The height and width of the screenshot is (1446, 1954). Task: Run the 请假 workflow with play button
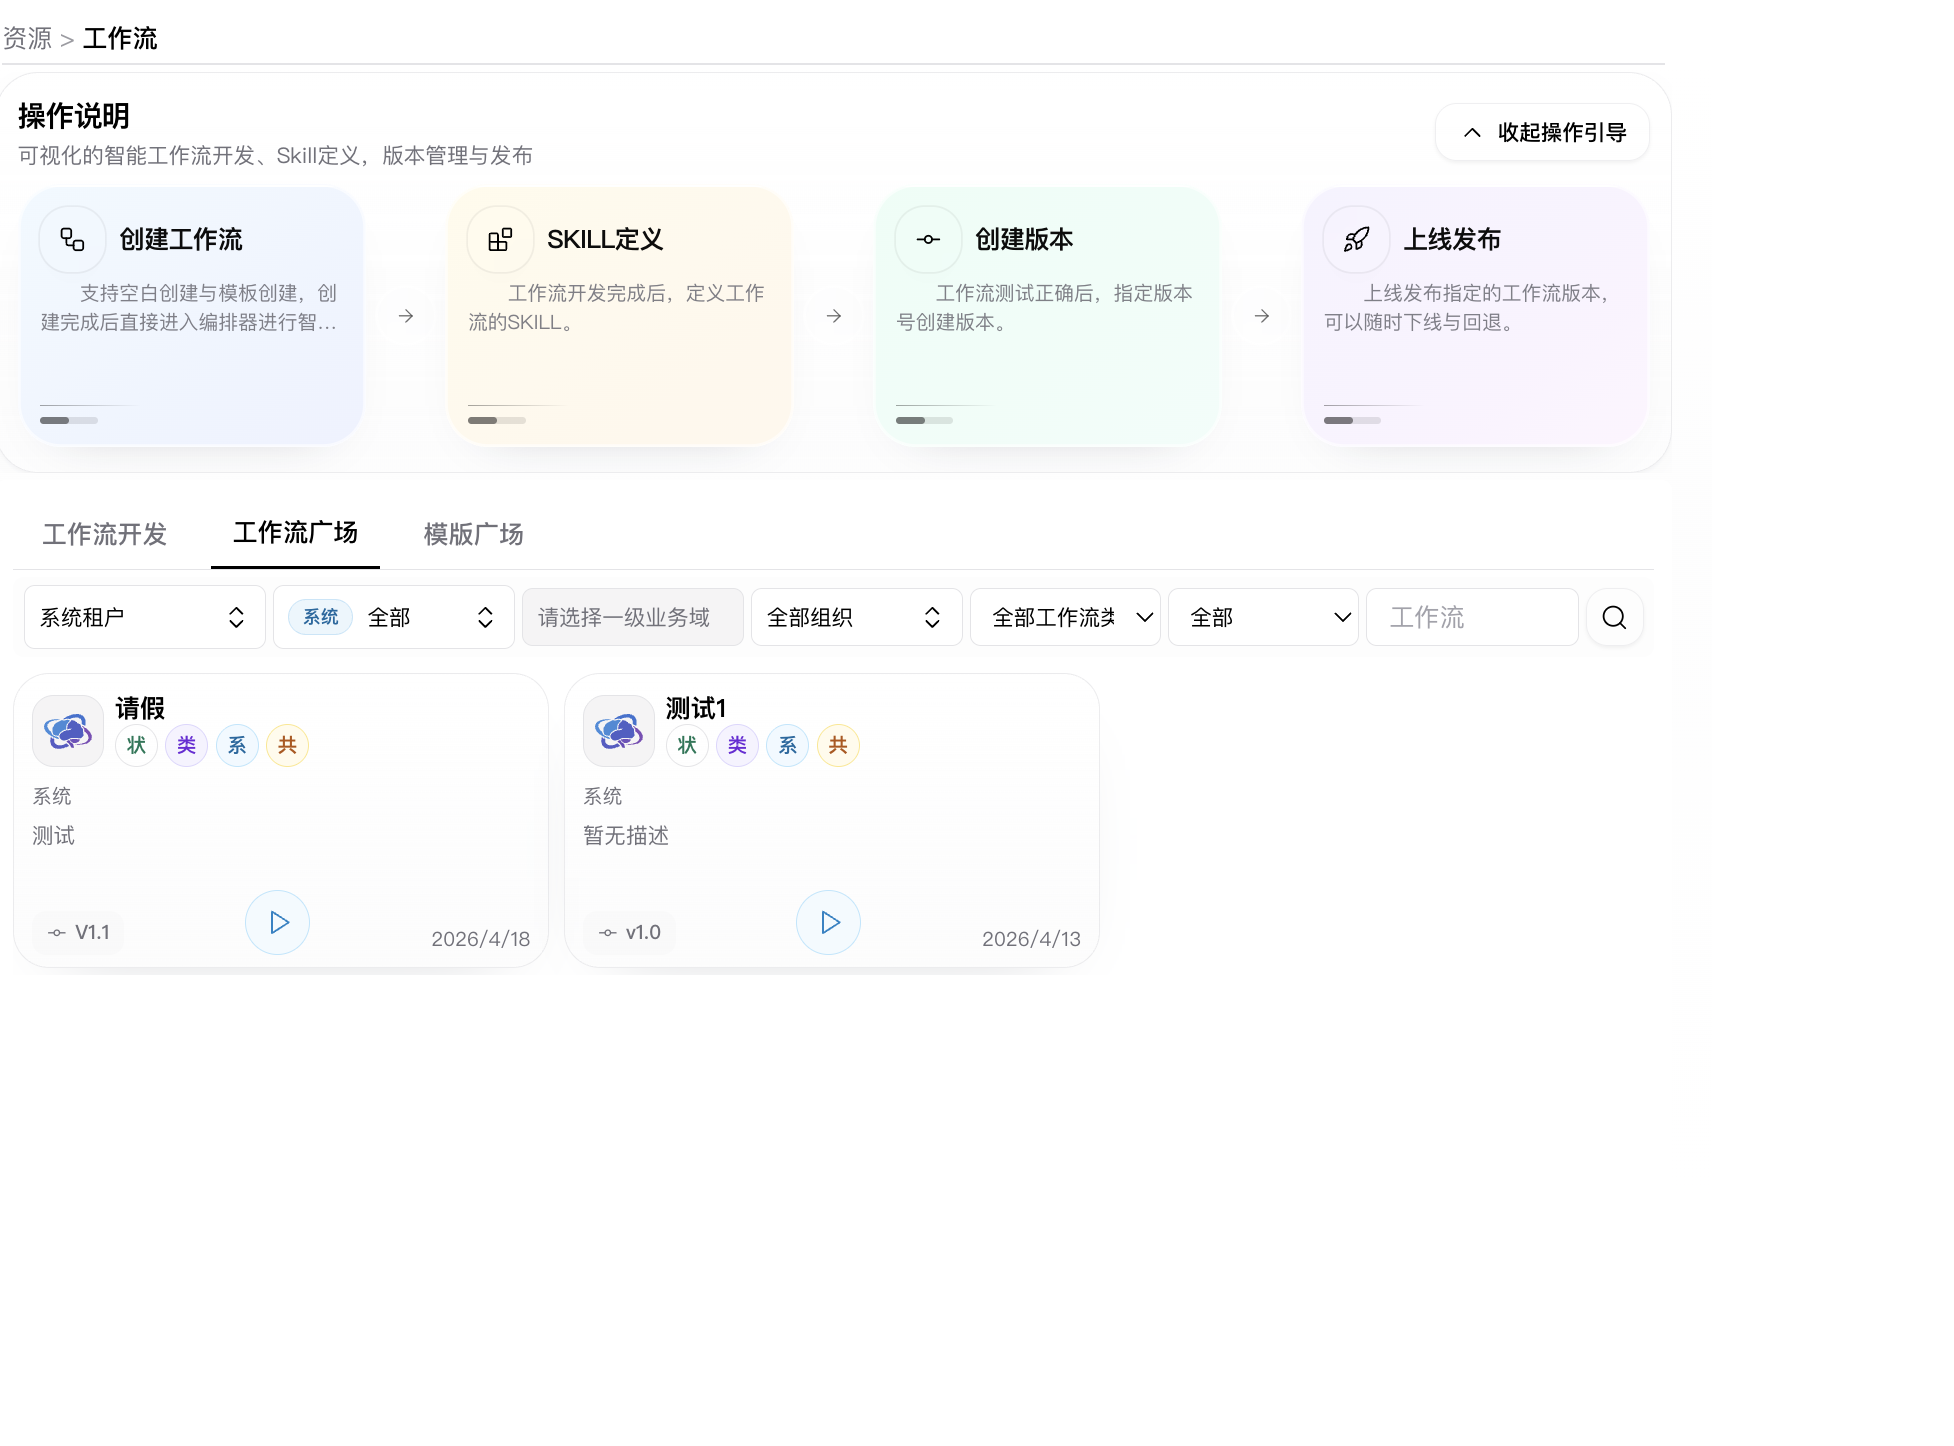pyautogui.click(x=278, y=922)
